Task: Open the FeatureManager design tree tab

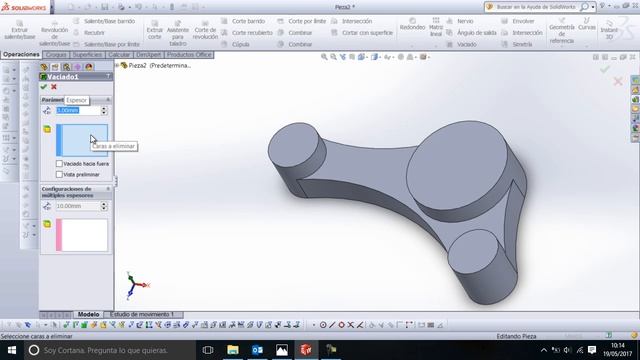Action: point(44,67)
